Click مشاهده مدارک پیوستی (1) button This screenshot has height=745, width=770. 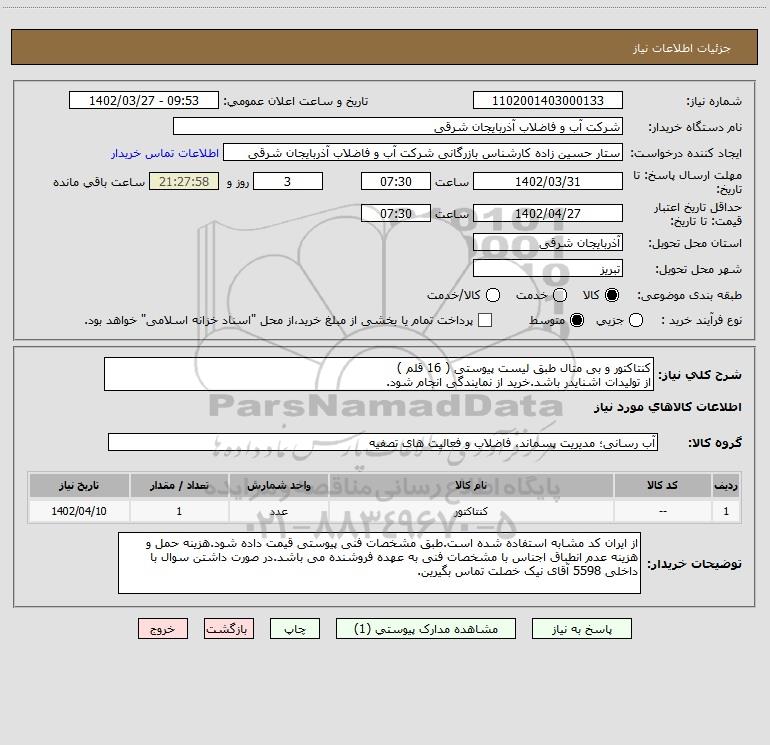pos(426,629)
